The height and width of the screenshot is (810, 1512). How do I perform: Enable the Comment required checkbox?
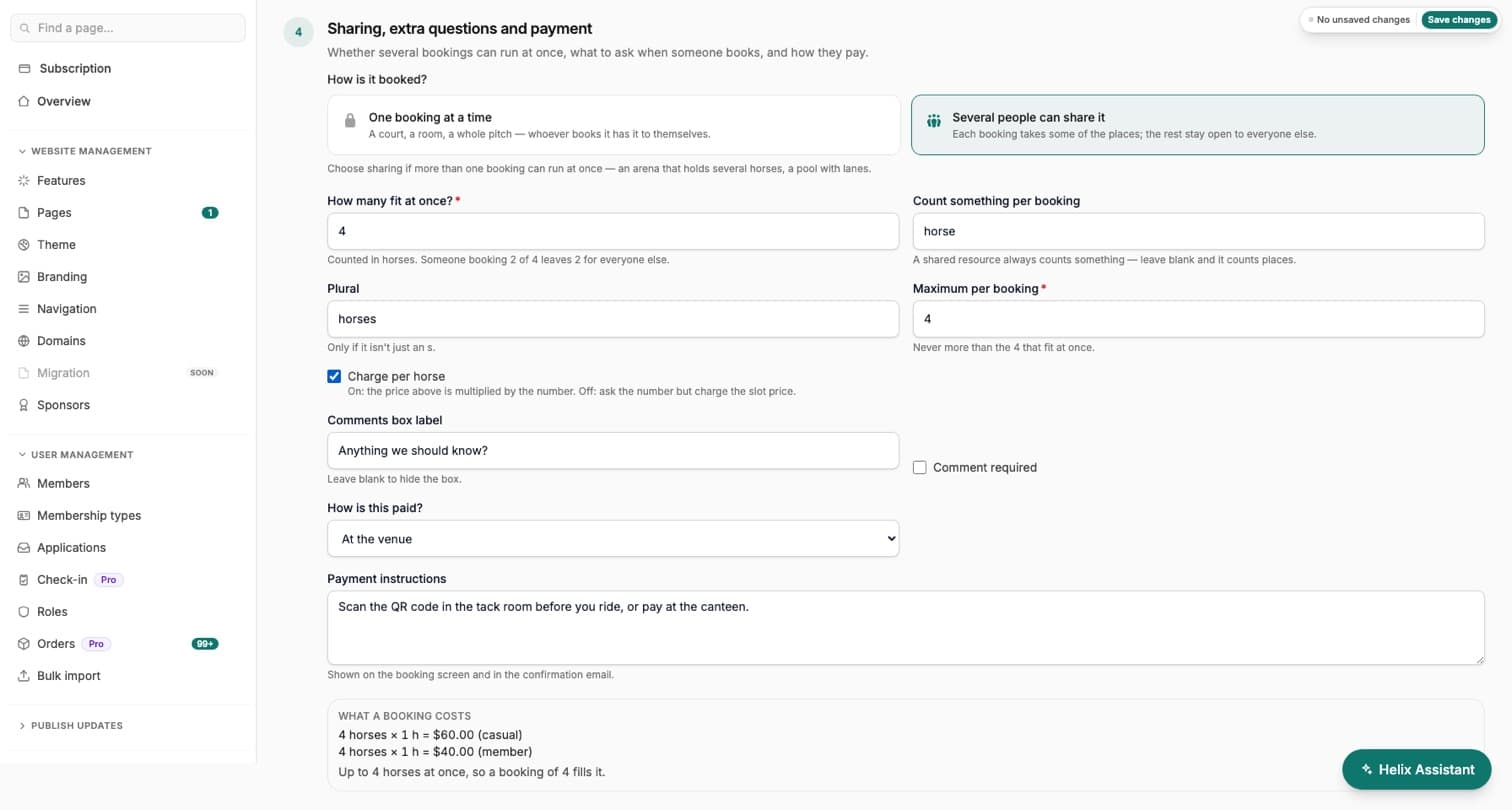point(920,467)
